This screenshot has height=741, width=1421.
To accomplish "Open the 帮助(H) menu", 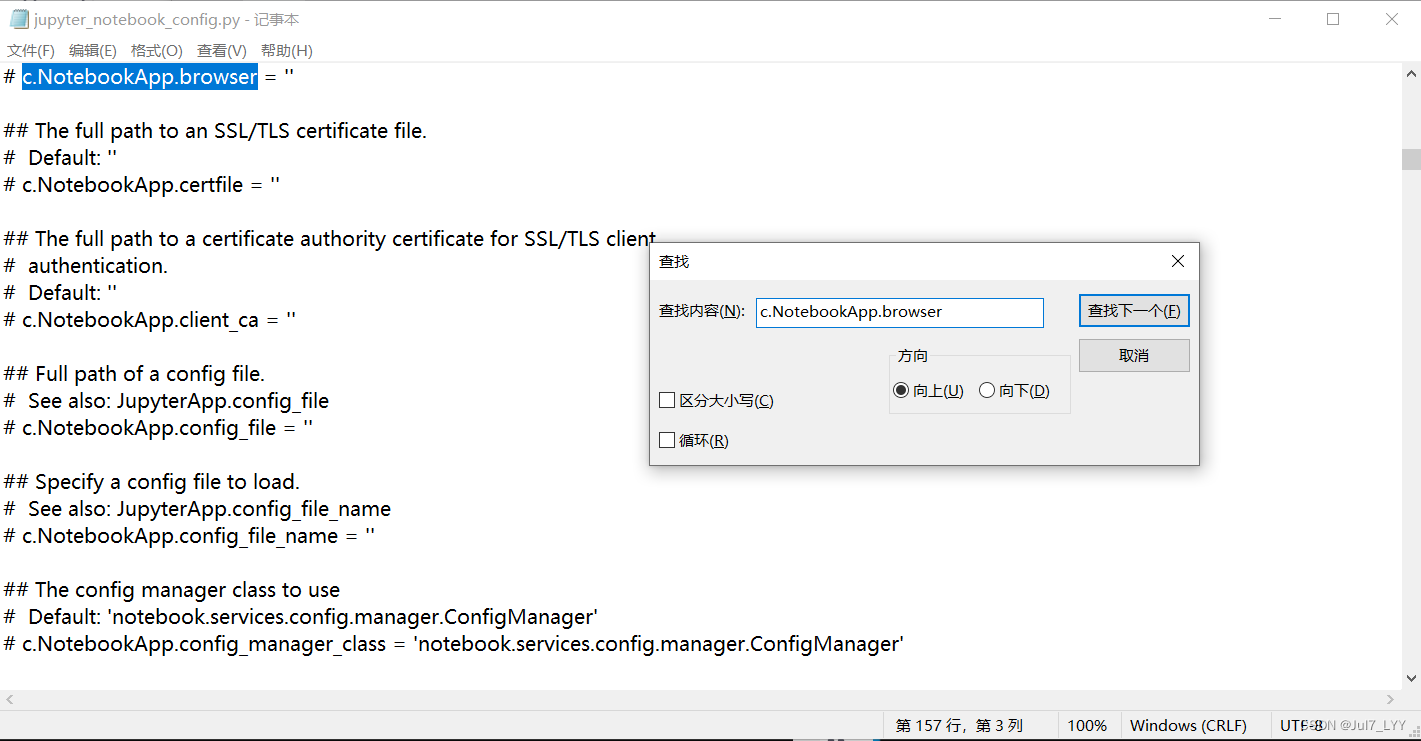I will 287,51.
